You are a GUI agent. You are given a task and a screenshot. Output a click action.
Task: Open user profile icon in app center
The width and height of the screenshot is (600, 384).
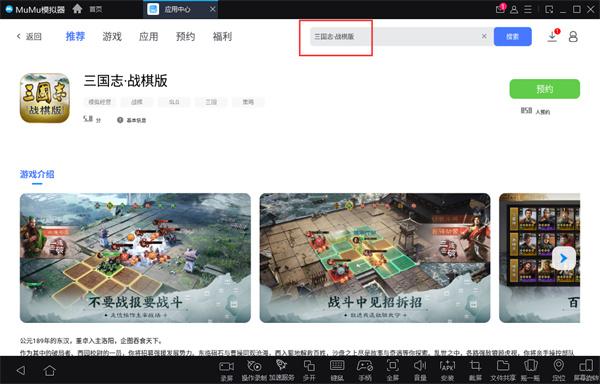[x=573, y=37]
